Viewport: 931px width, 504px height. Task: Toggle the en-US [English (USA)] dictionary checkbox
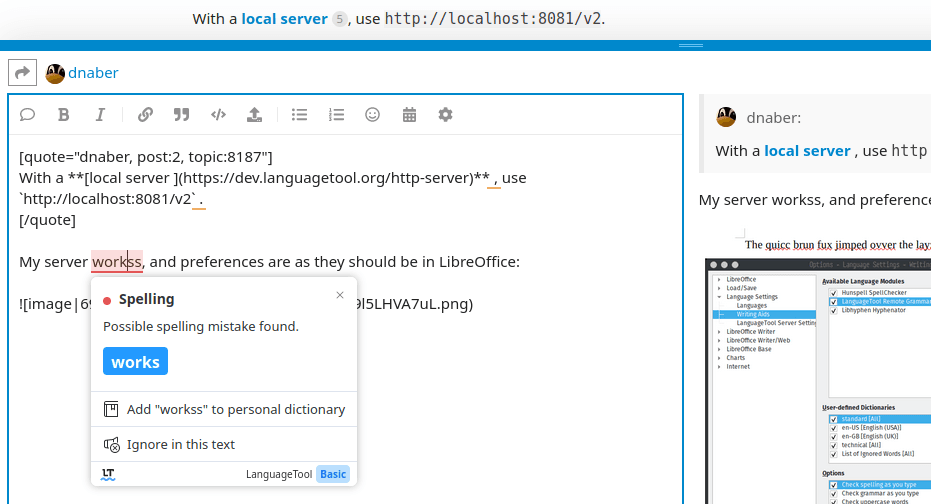834,428
